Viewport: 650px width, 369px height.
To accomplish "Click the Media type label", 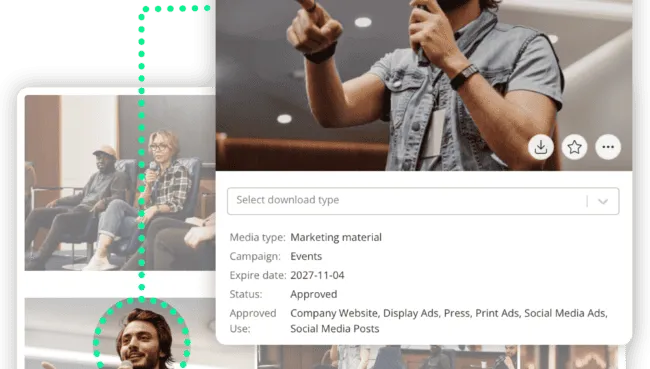I will click(257, 238).
